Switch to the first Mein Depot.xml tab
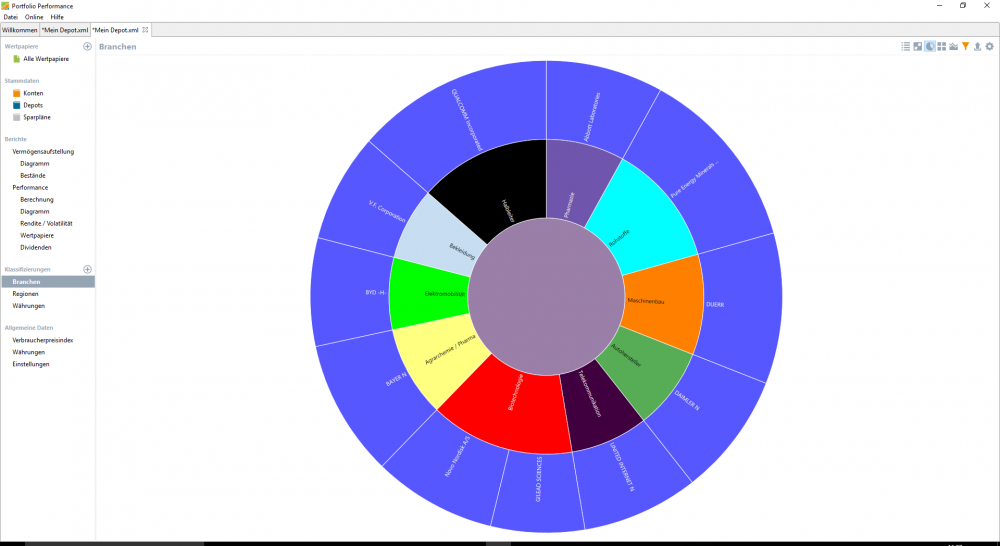 point(65,30)
